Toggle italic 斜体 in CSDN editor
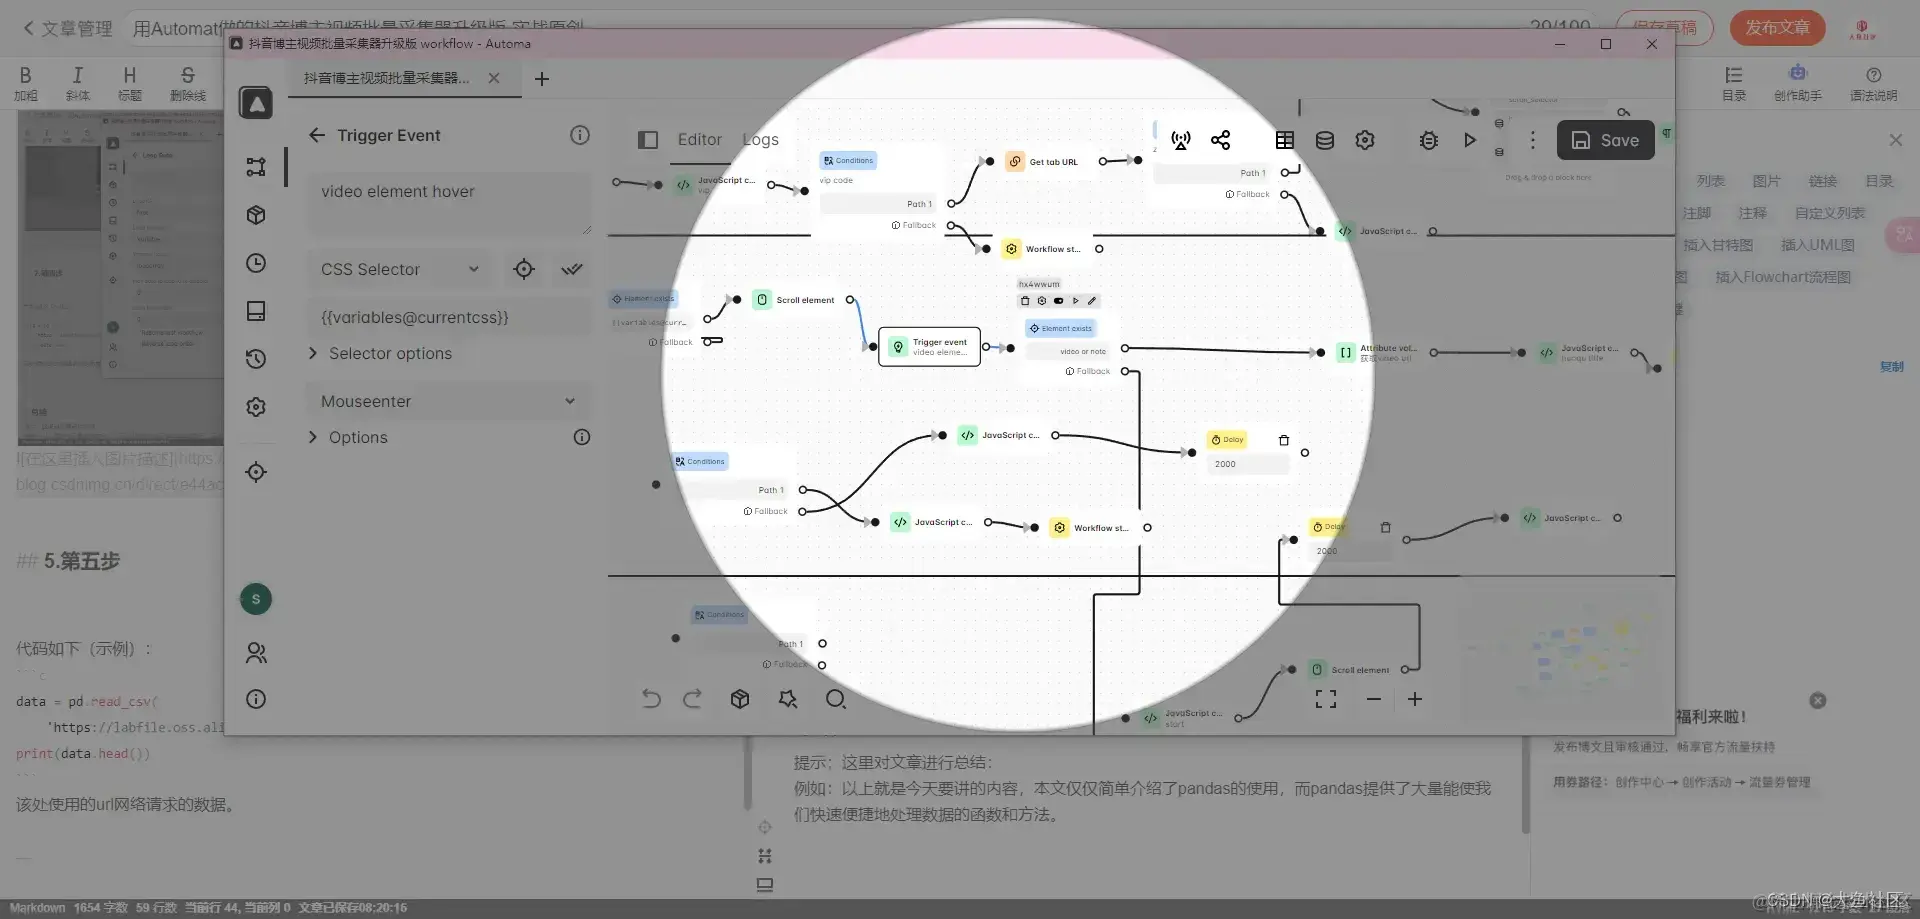 [77, 83]
